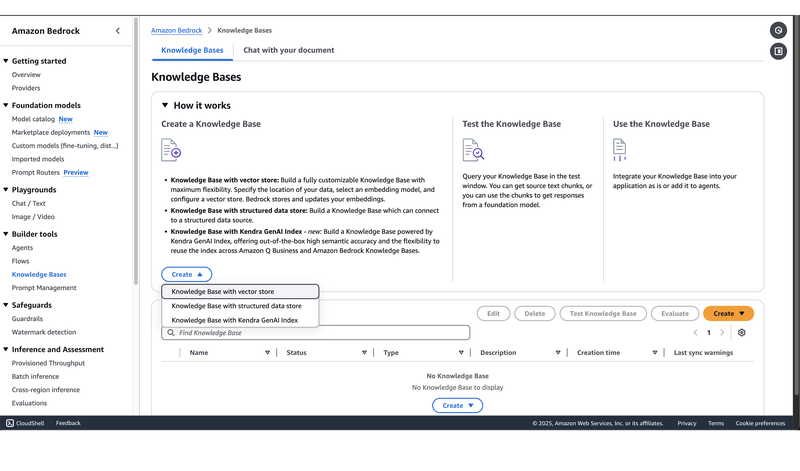Click the sidebar vertical scrollbar
800x471 pixels.
tap(136, 151)
